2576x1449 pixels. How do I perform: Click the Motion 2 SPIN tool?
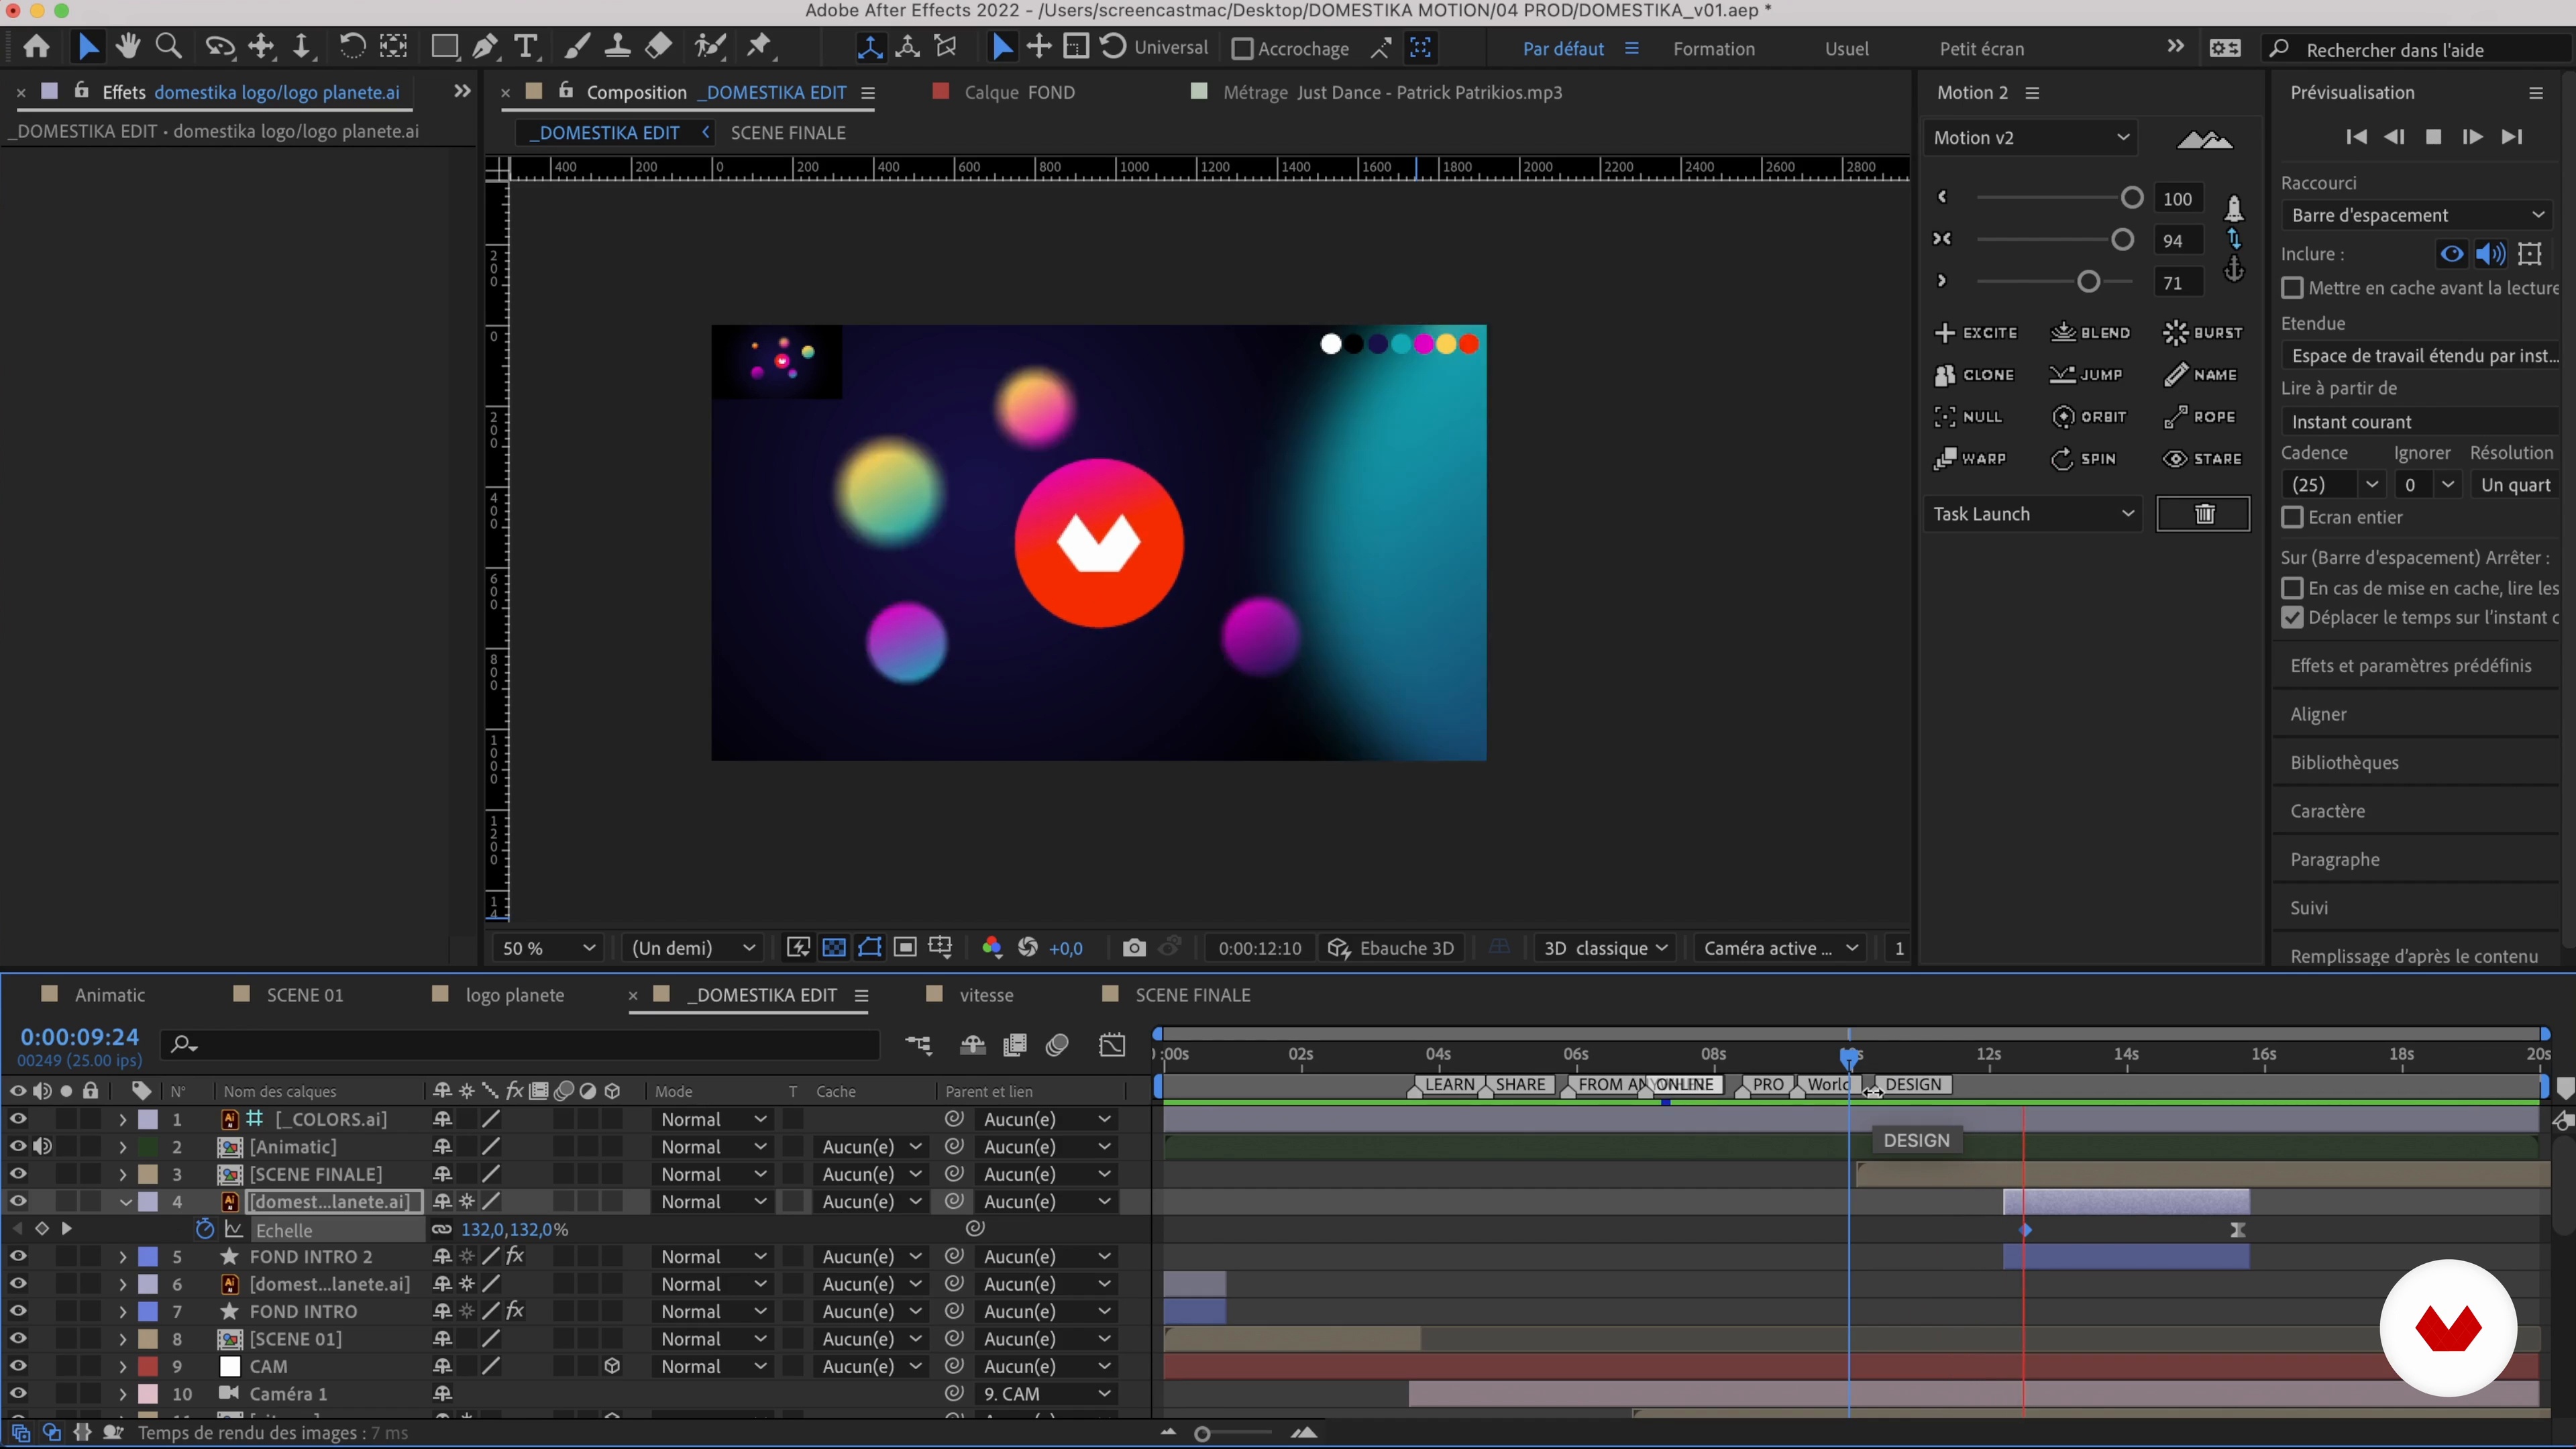point(2084,459)
